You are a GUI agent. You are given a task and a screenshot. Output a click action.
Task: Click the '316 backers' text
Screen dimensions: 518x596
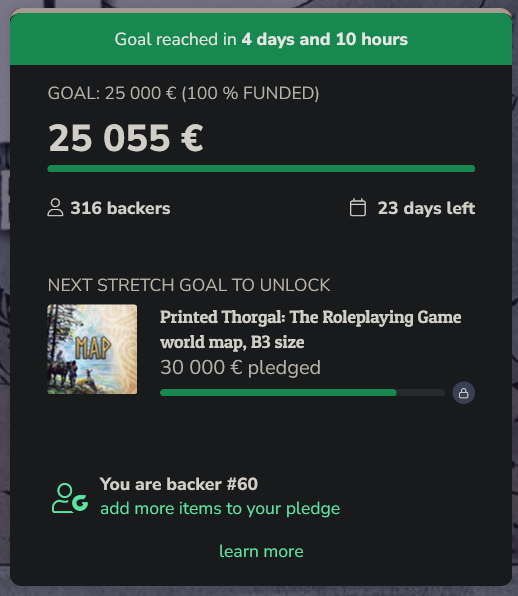(x=120, y=208)
